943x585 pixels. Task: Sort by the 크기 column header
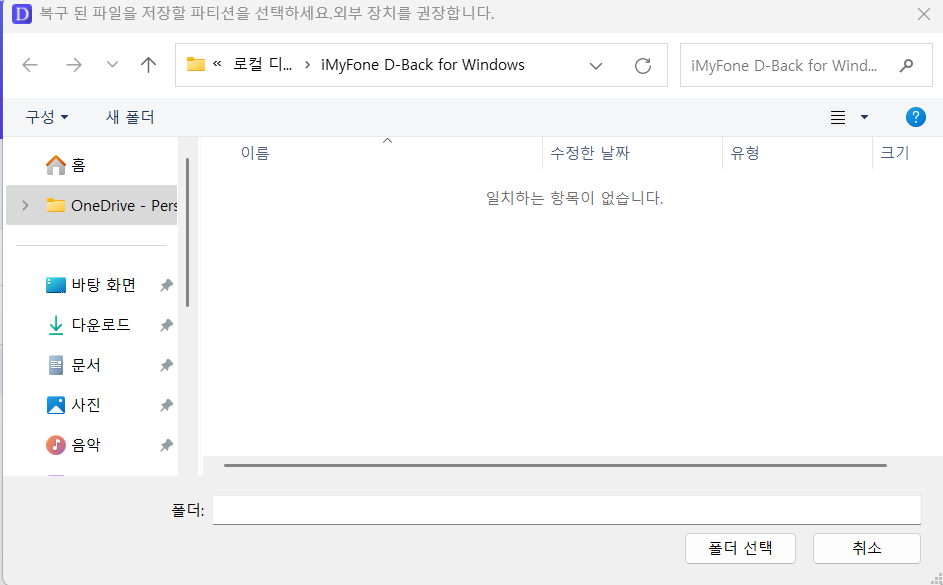908,153
